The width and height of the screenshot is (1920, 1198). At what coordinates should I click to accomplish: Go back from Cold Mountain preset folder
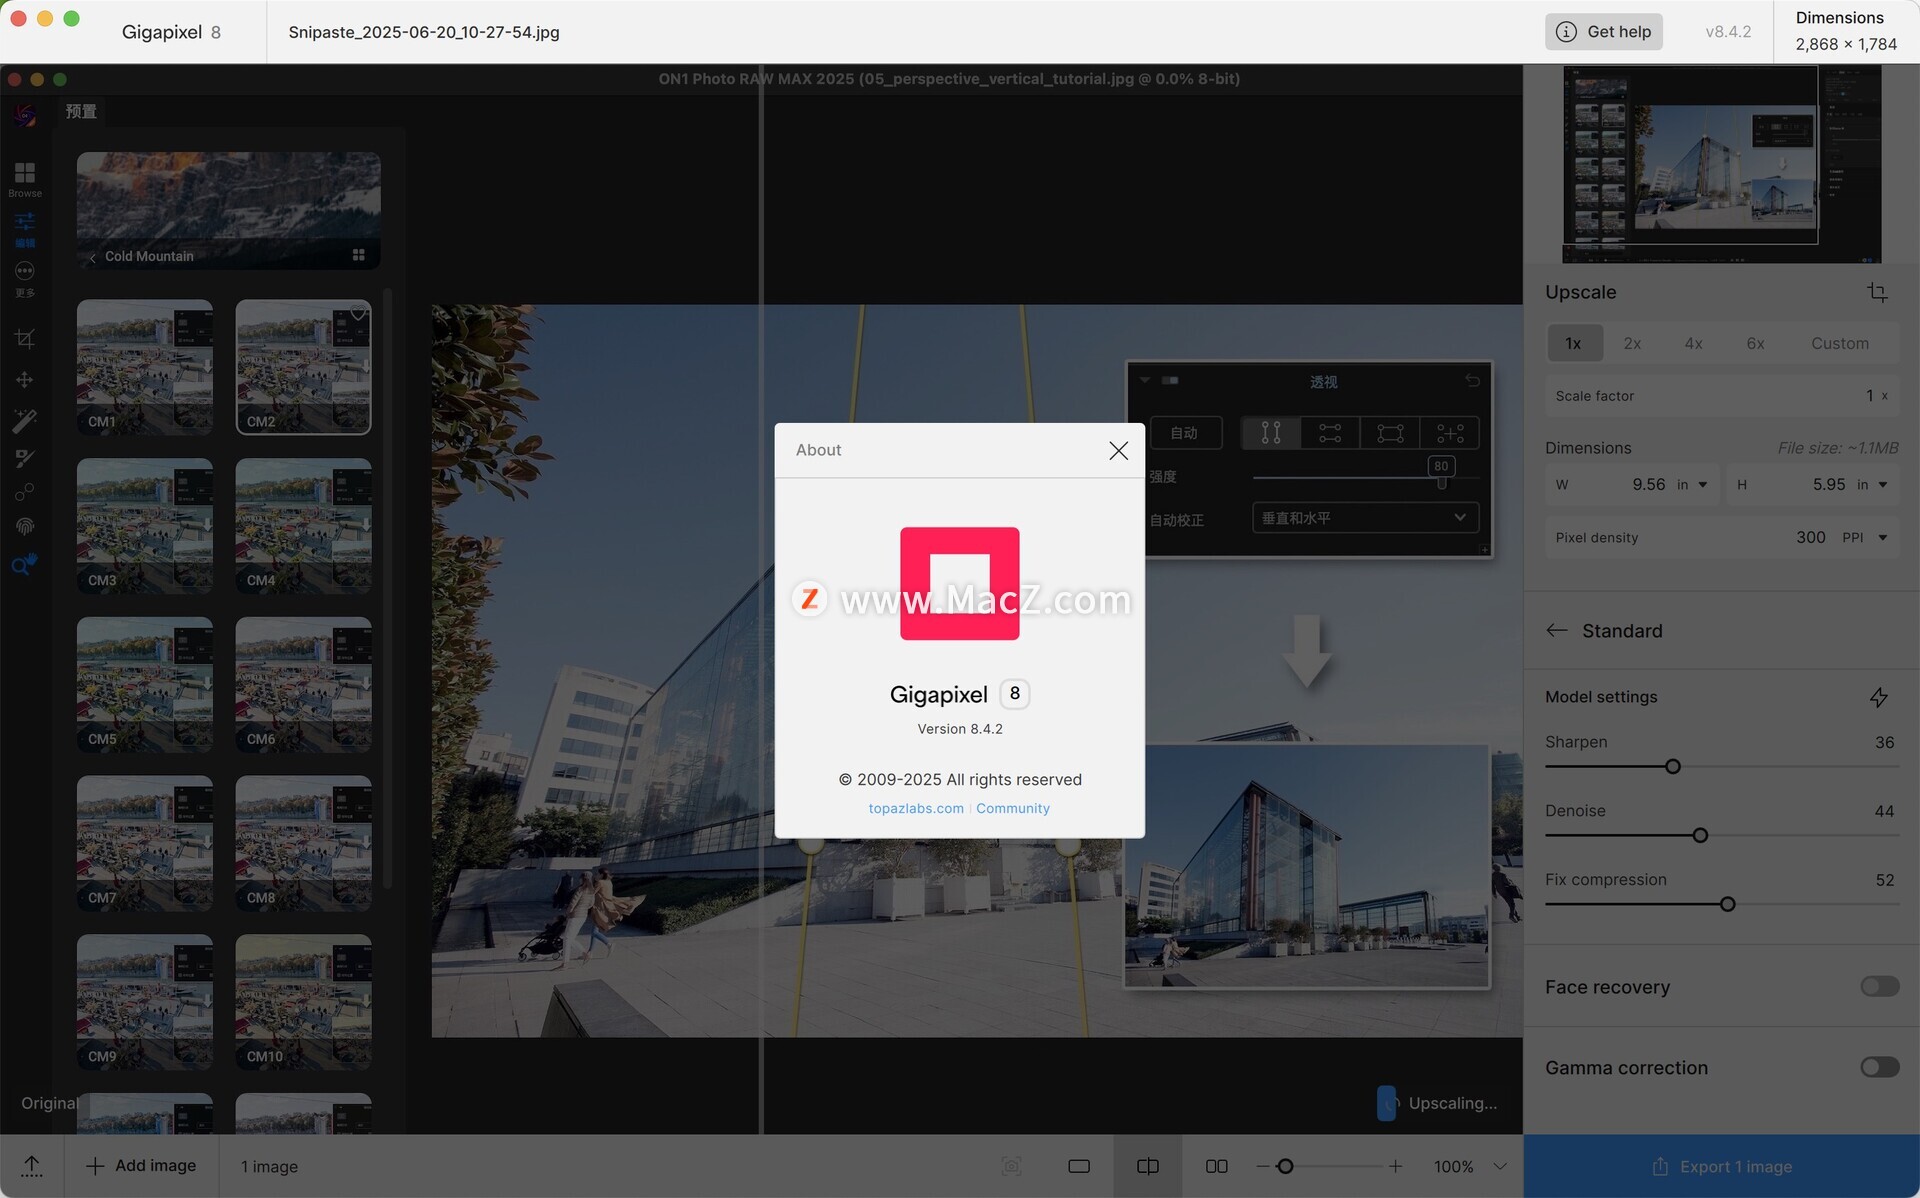point(92,257)
